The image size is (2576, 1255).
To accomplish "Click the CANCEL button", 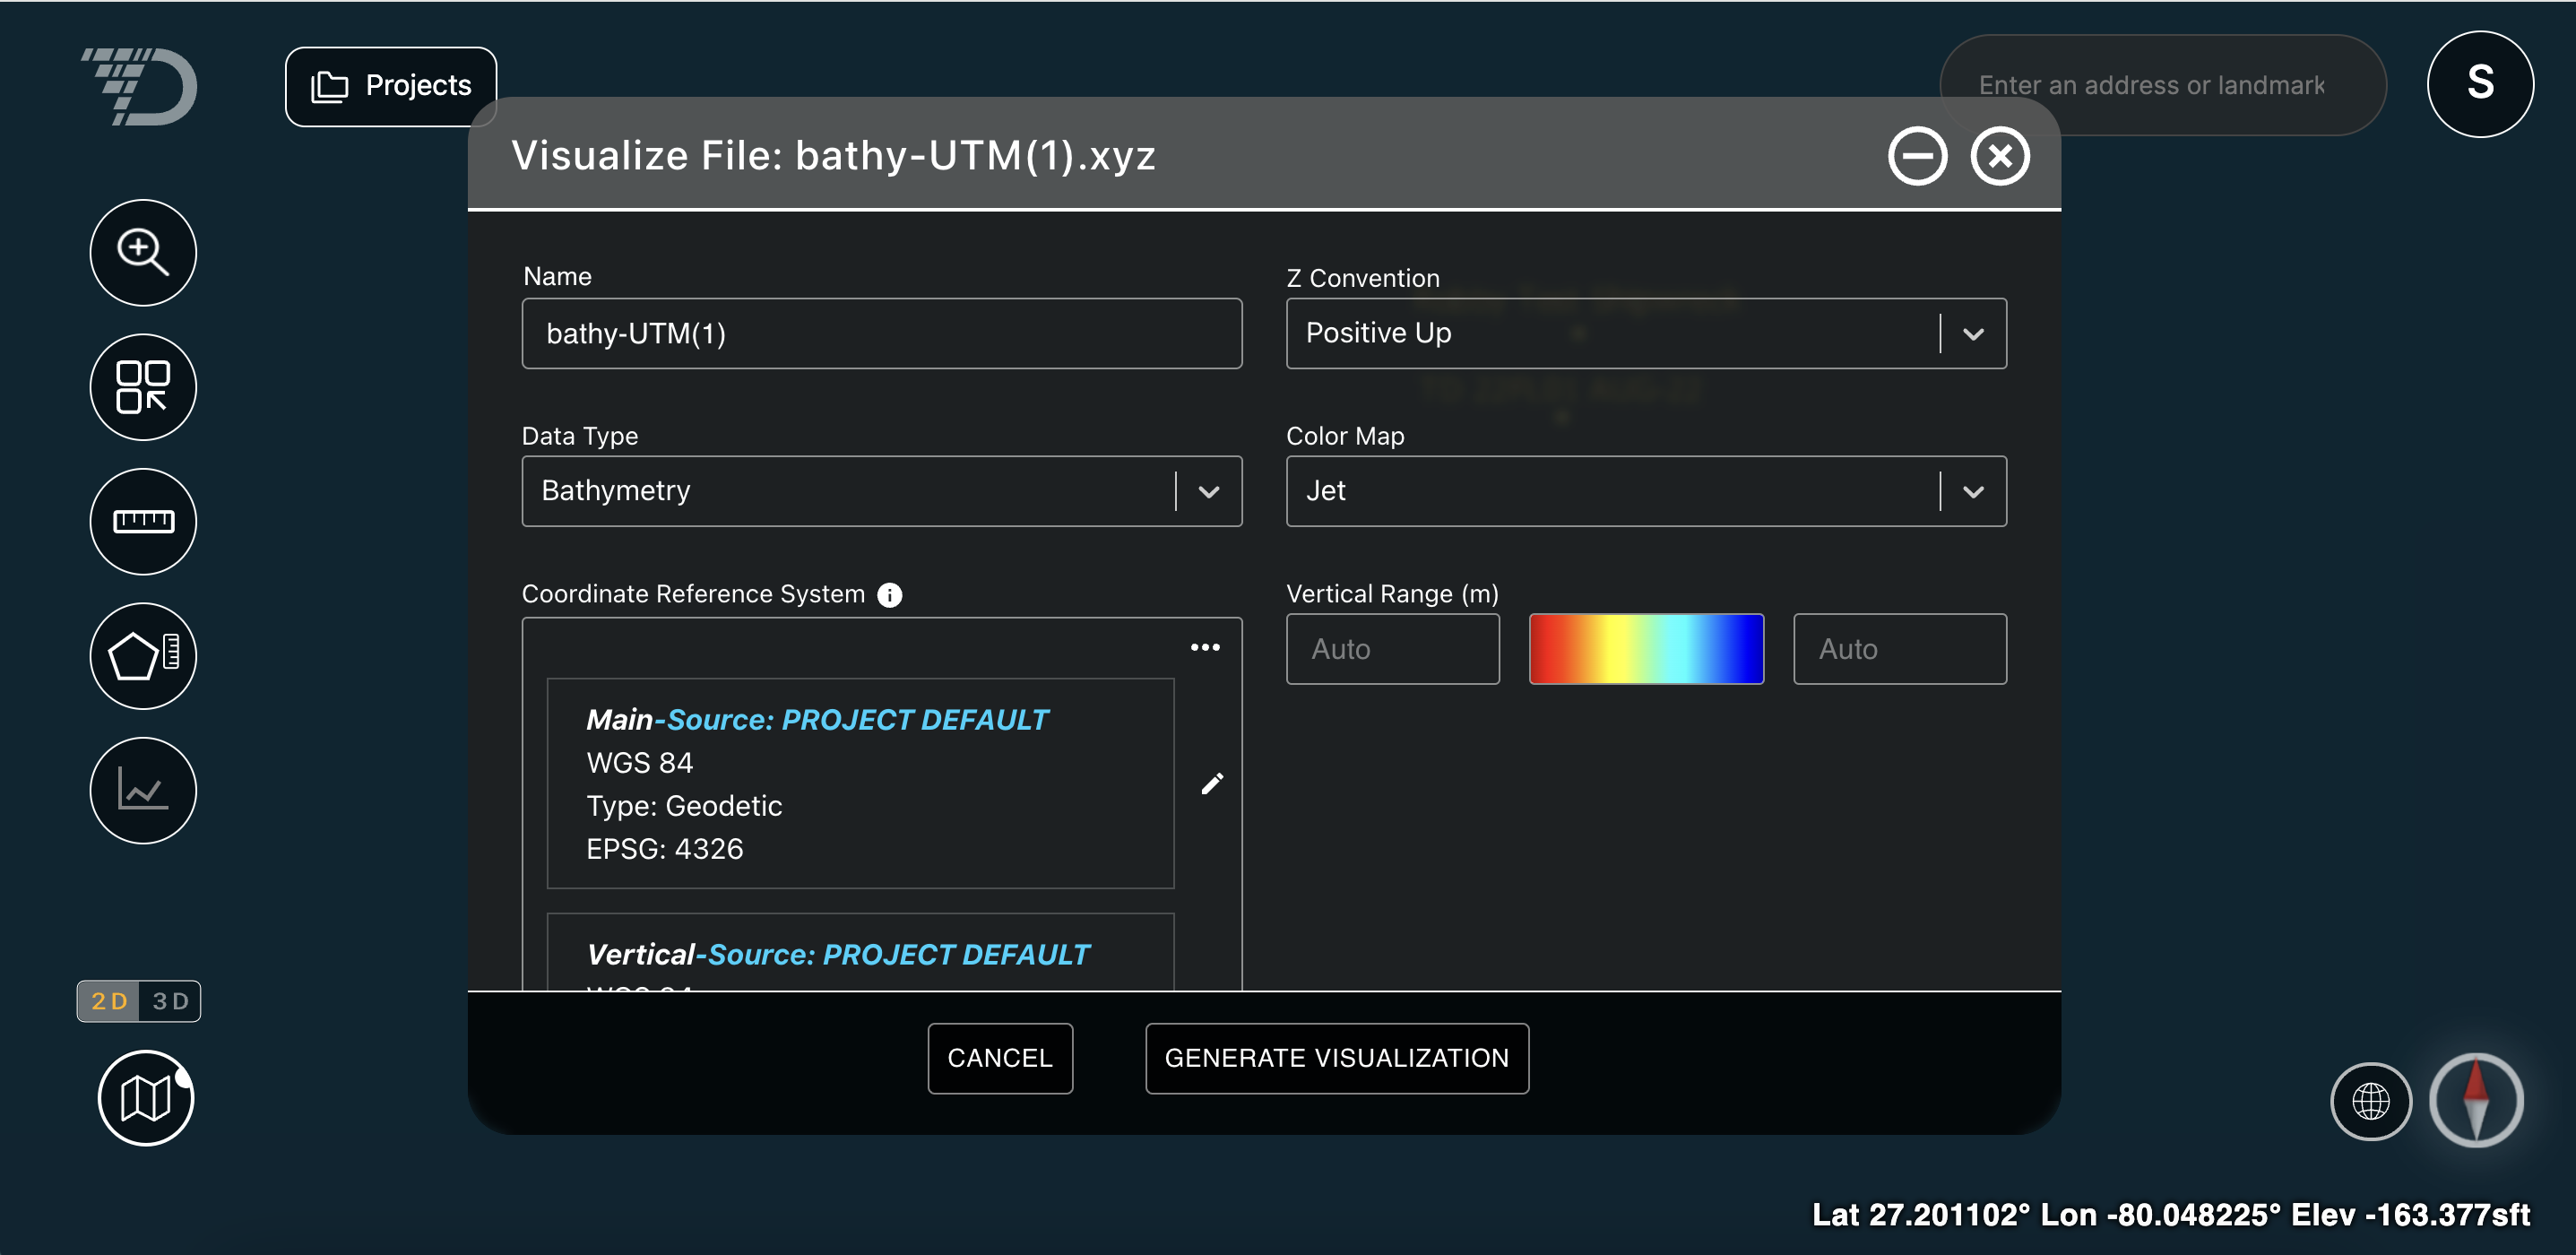I will point(1000,1058).
